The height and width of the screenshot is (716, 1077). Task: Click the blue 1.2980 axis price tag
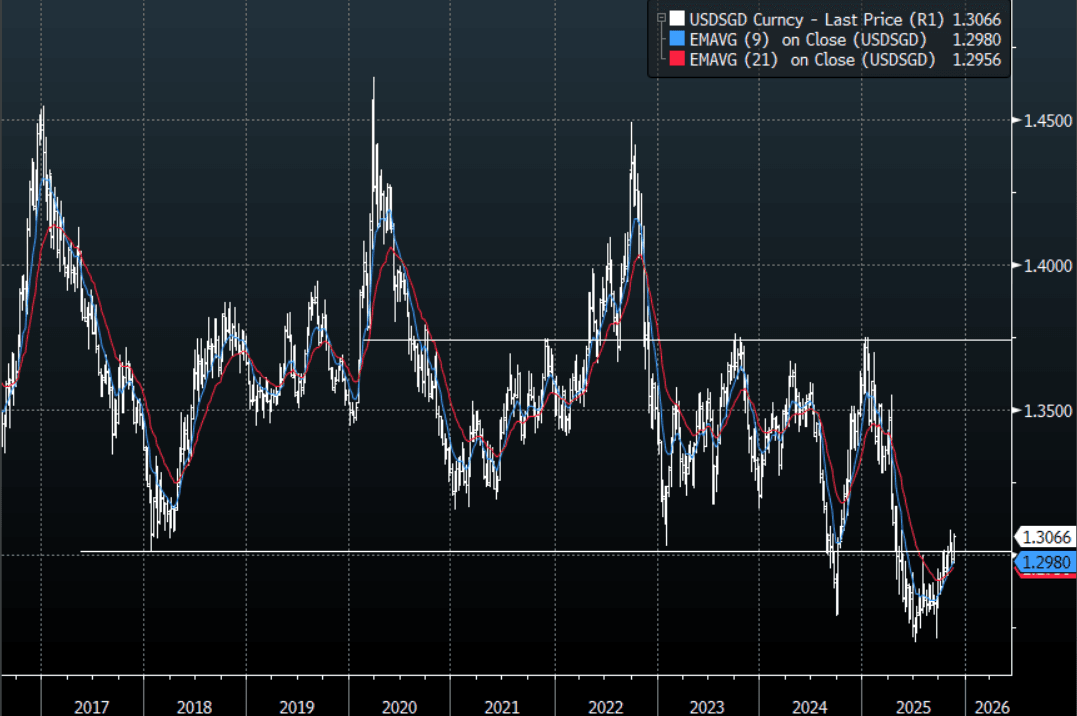pos(1046,563)
